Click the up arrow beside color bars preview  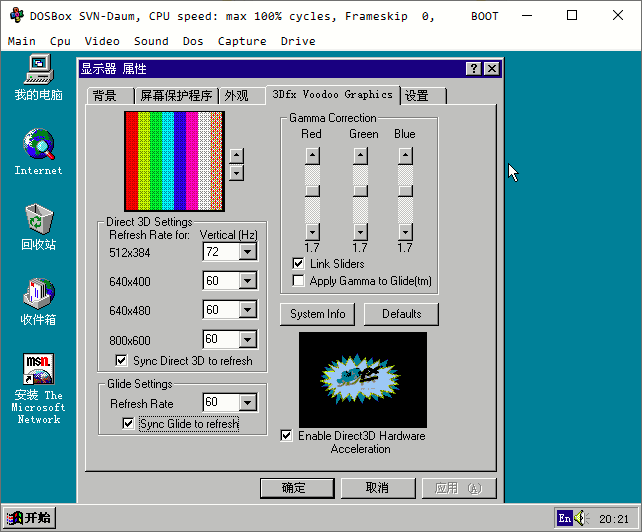click(237, 156)
